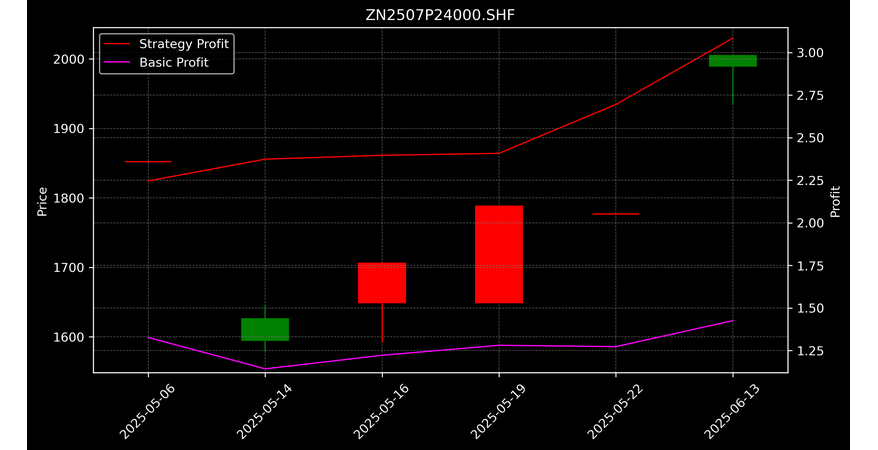
Task: Click the 2.25 profit tick label
Action: click(810, 181)
